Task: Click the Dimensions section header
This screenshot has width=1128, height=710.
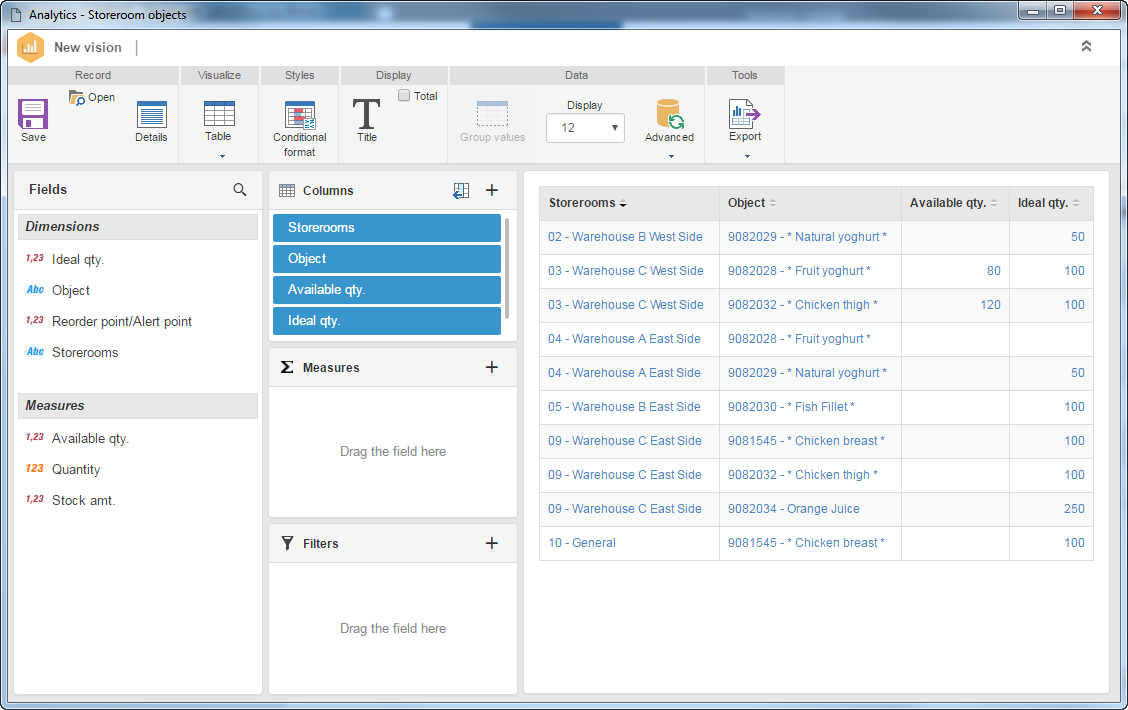Action: coord(137,227)
